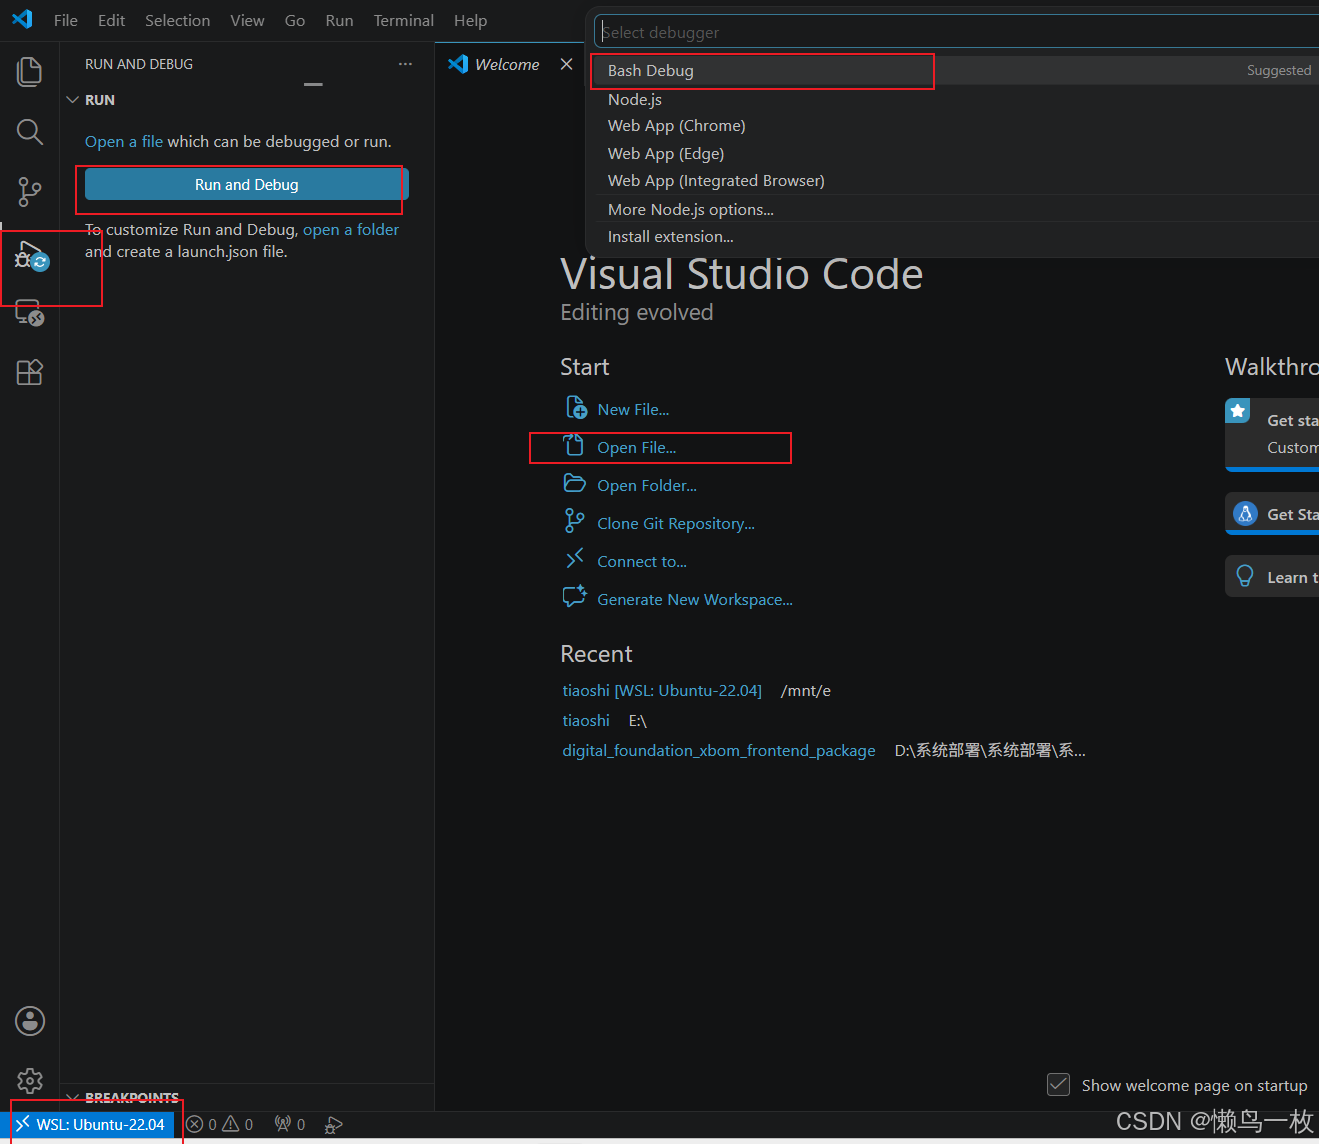Choose Web App (Chrome) debugger
Viewport: 1319px width, 1144px height.
pyautogui.click(x=955, y=126)
